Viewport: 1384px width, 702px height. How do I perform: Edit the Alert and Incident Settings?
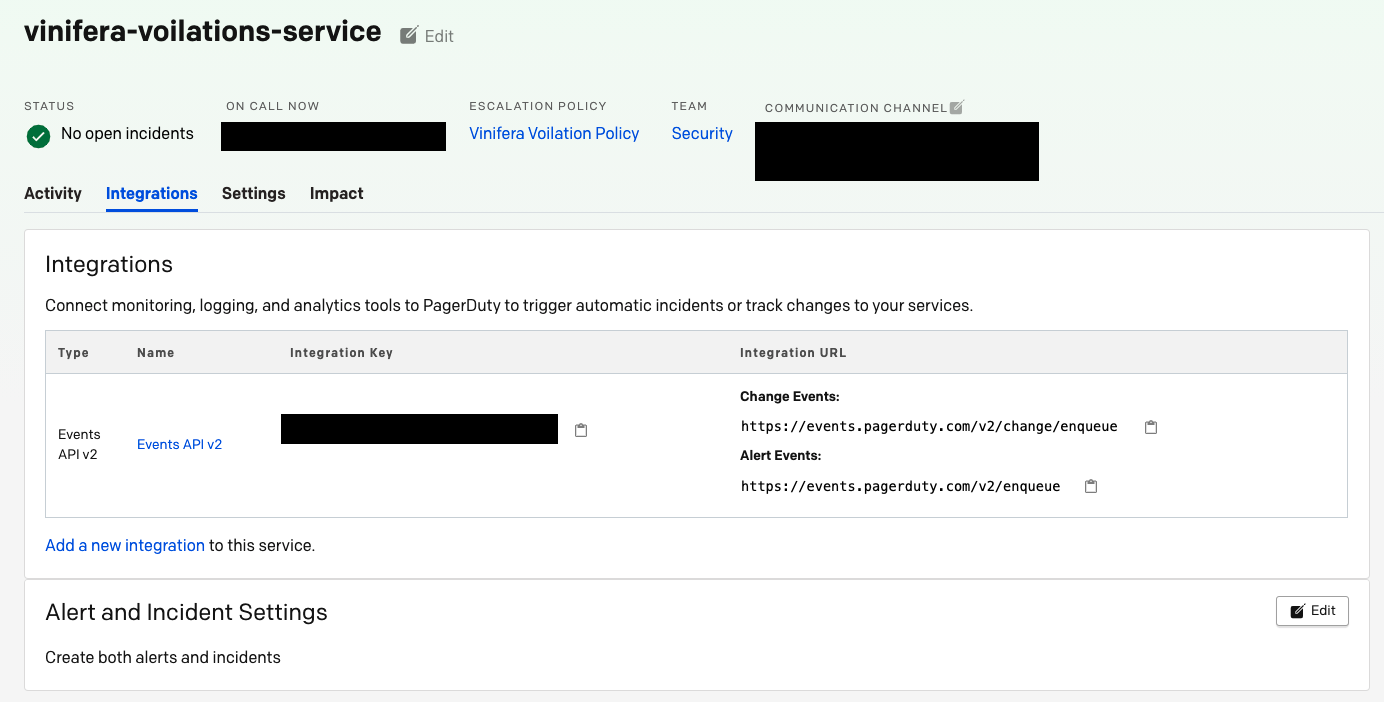pos(1312,611)
